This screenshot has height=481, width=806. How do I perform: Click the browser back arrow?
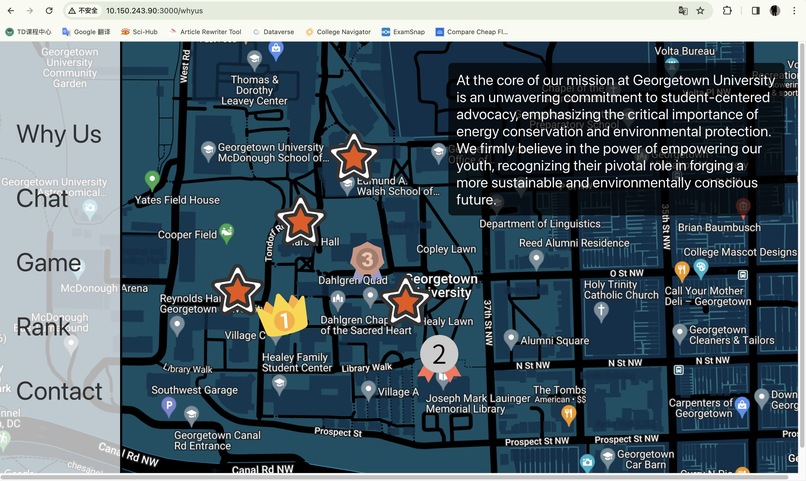coord(11,10)
